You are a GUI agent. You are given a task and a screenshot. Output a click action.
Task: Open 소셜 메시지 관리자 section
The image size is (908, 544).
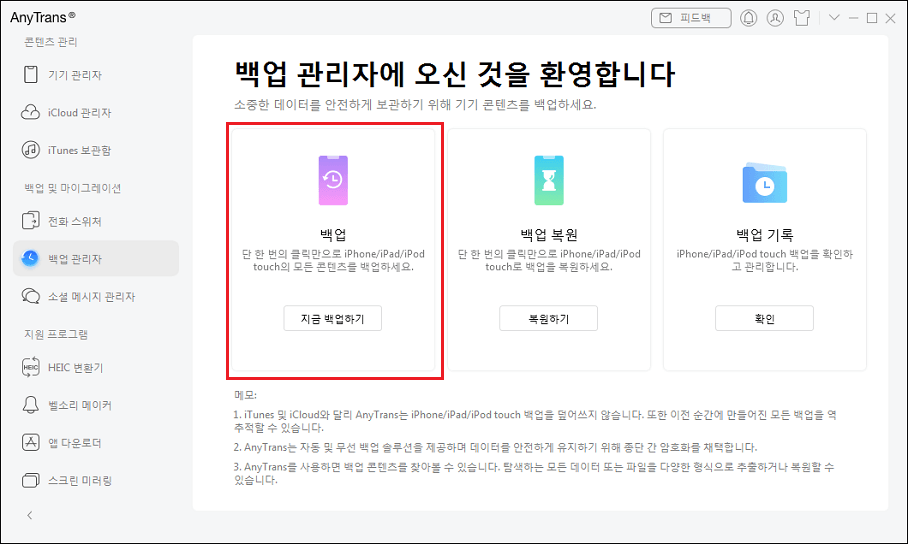pos(91,296)
